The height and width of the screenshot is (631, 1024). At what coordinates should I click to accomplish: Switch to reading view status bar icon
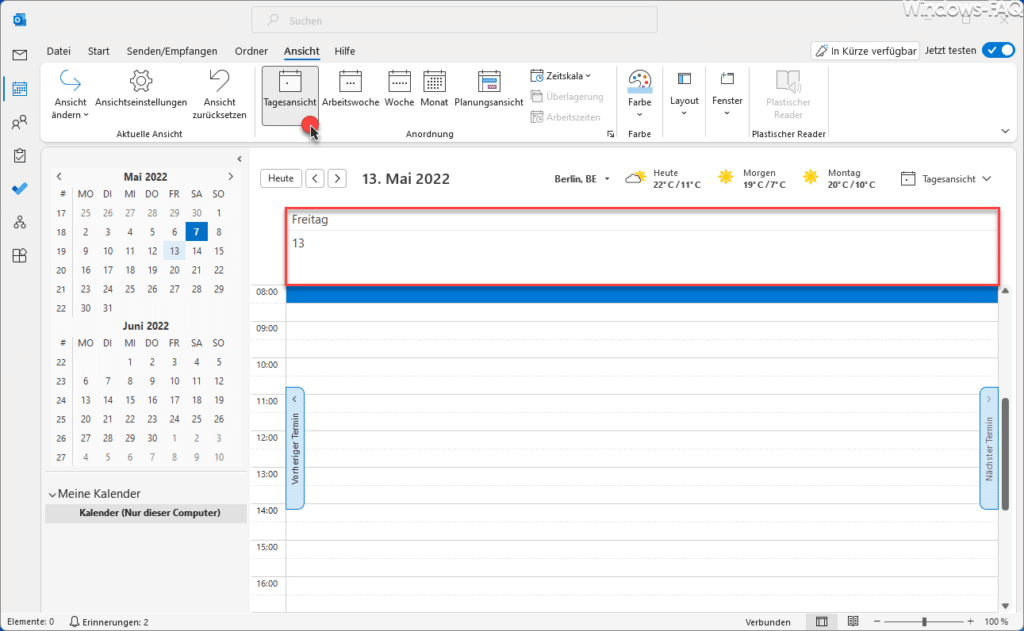click(853, 622)
